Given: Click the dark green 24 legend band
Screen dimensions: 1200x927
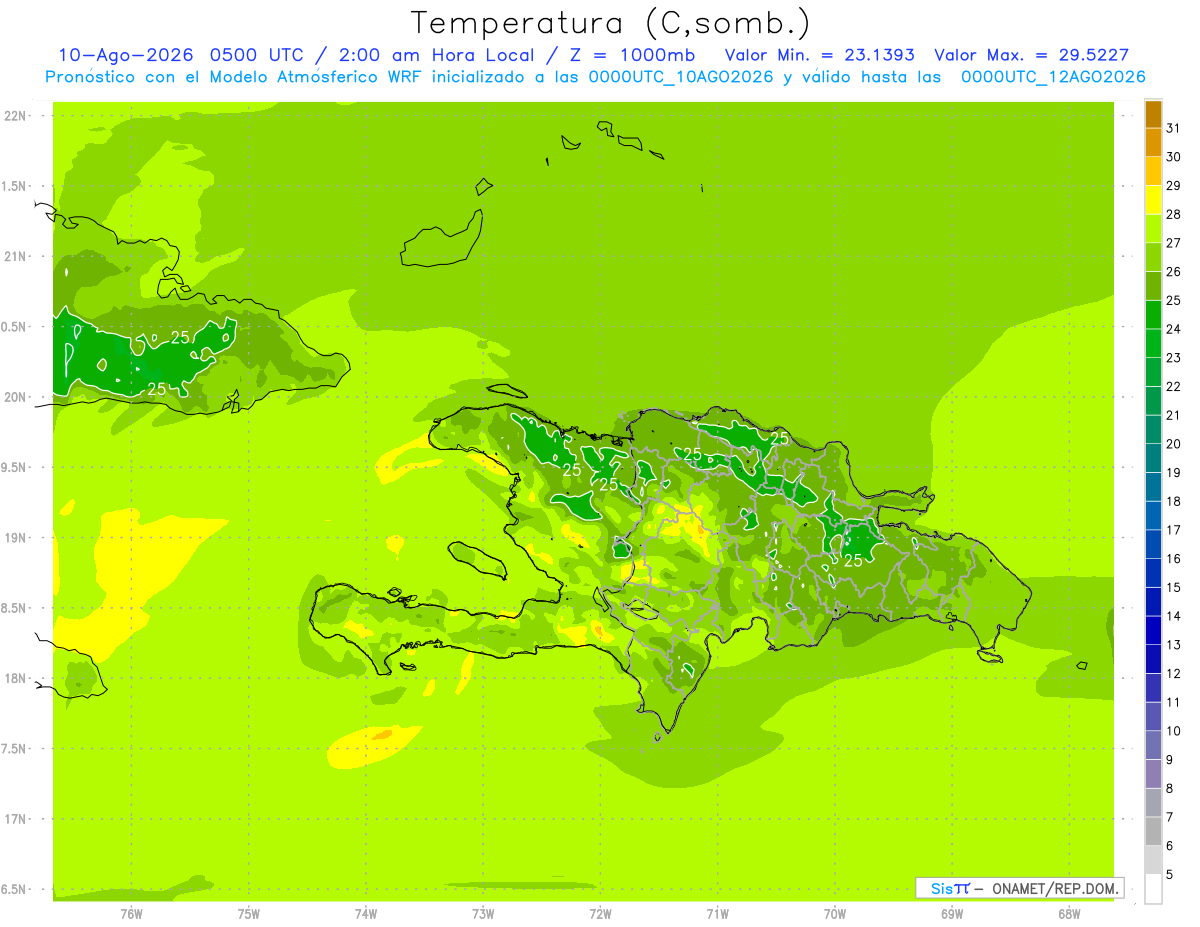Looking at the screenshot, I should [1153, 315].
